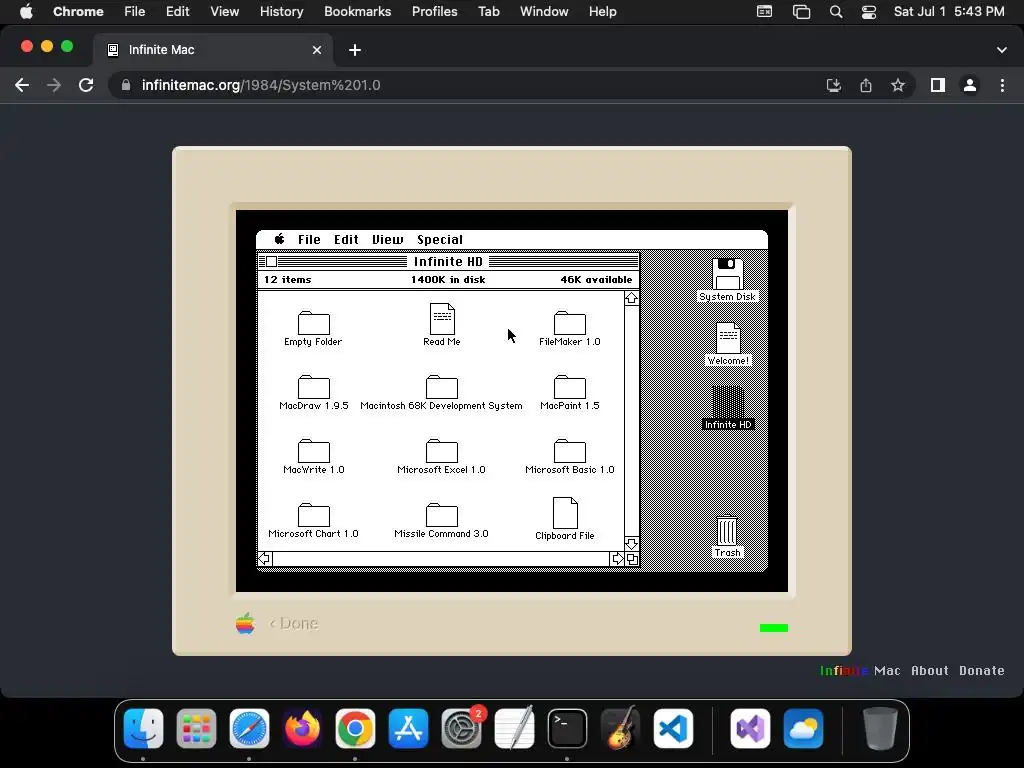The width and height of the screenshot is (1024, 768).
Task: Click the vertical scrollbar up arrow
Action: pos(631,298)
